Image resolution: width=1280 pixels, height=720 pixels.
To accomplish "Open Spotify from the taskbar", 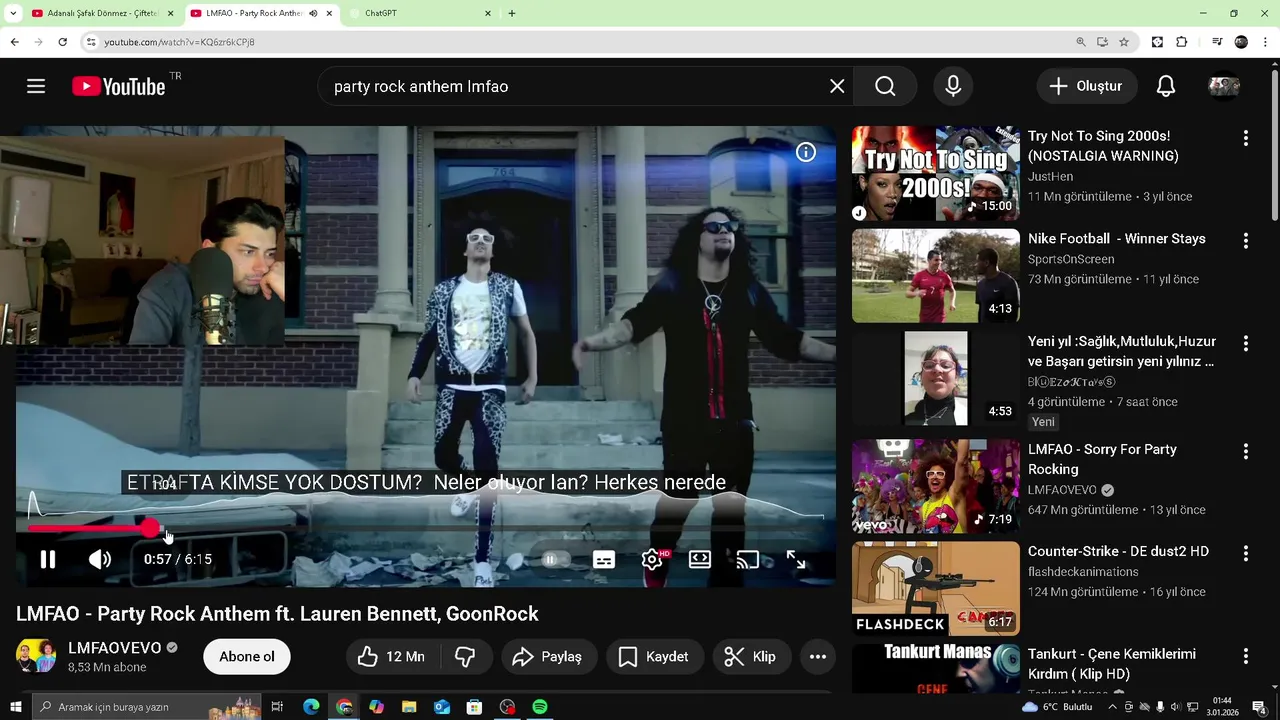I will (x=540, y=707).
